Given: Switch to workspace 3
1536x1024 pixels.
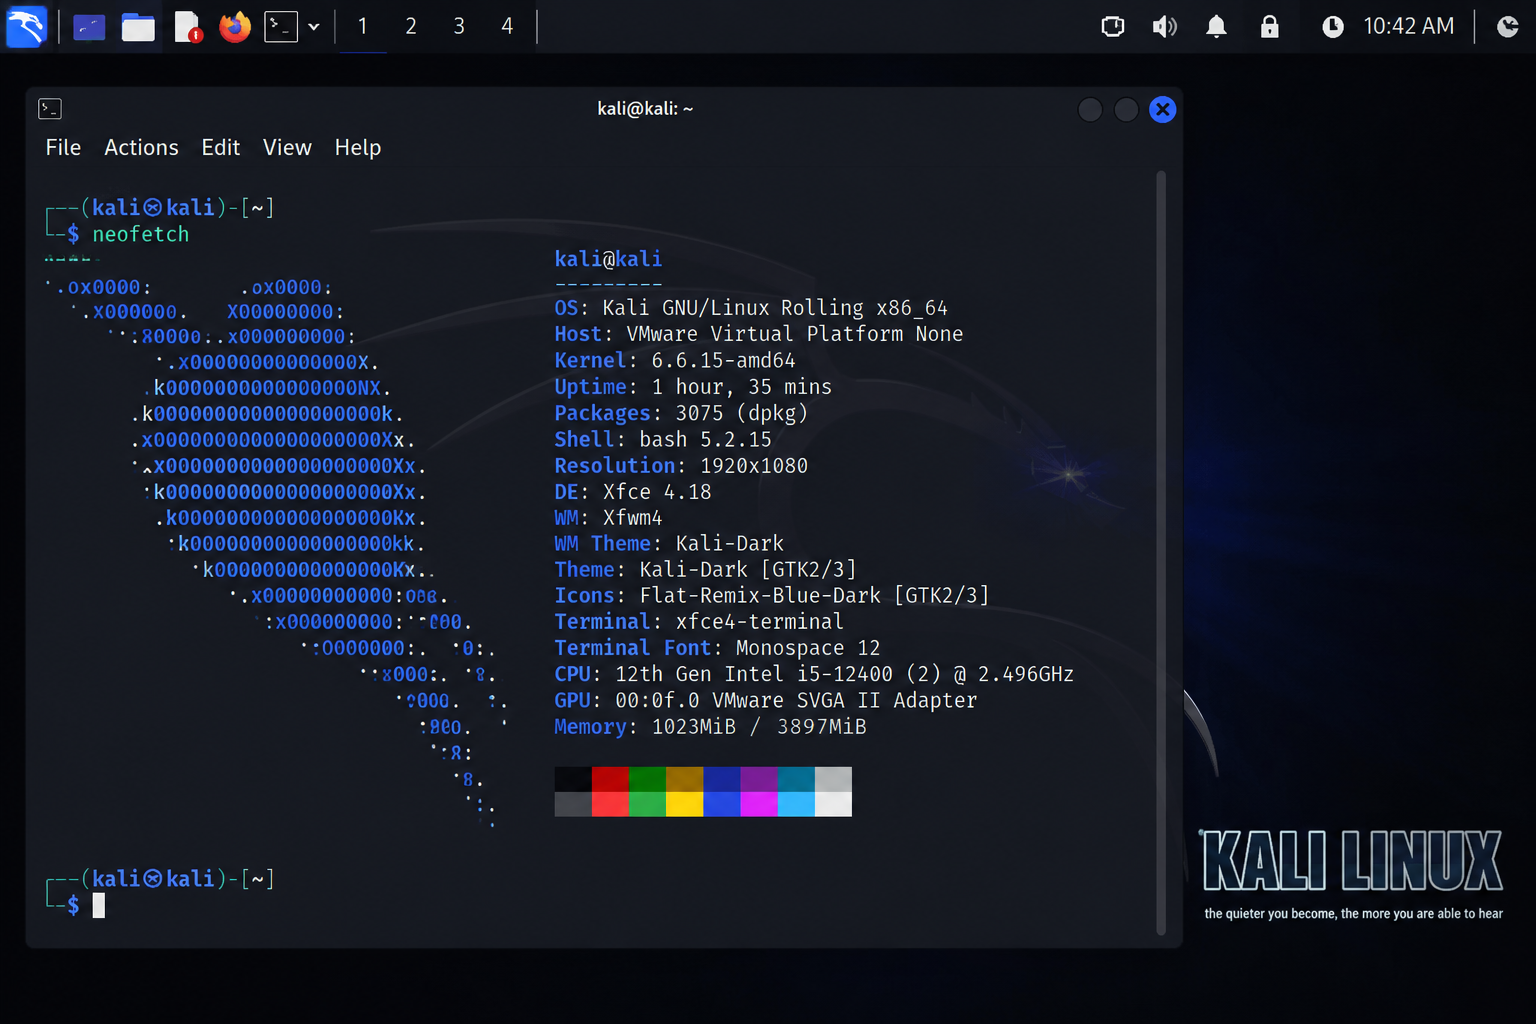Looking at the screenshot, I should (x=459, y=27).
